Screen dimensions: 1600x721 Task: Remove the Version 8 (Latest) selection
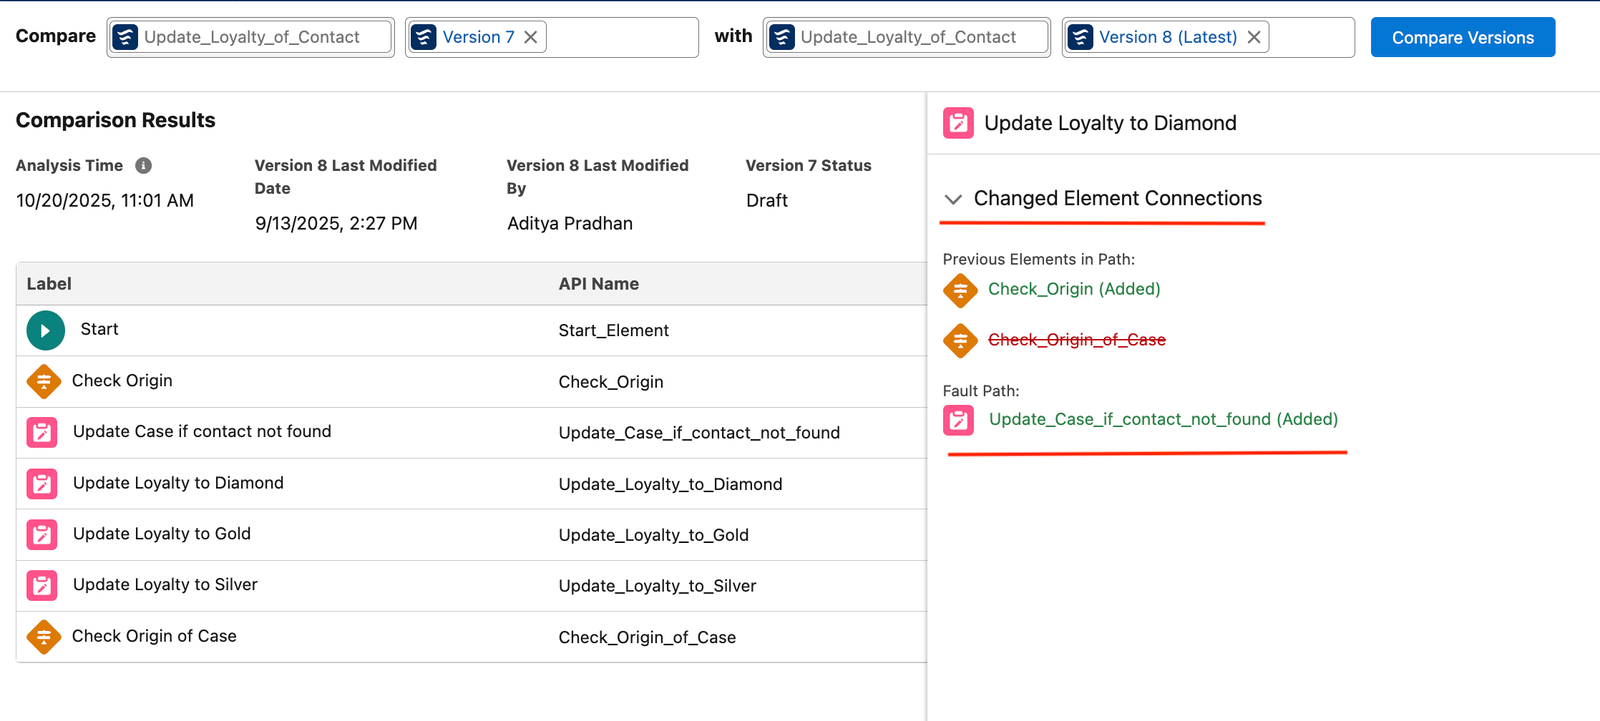point(1254,37)
